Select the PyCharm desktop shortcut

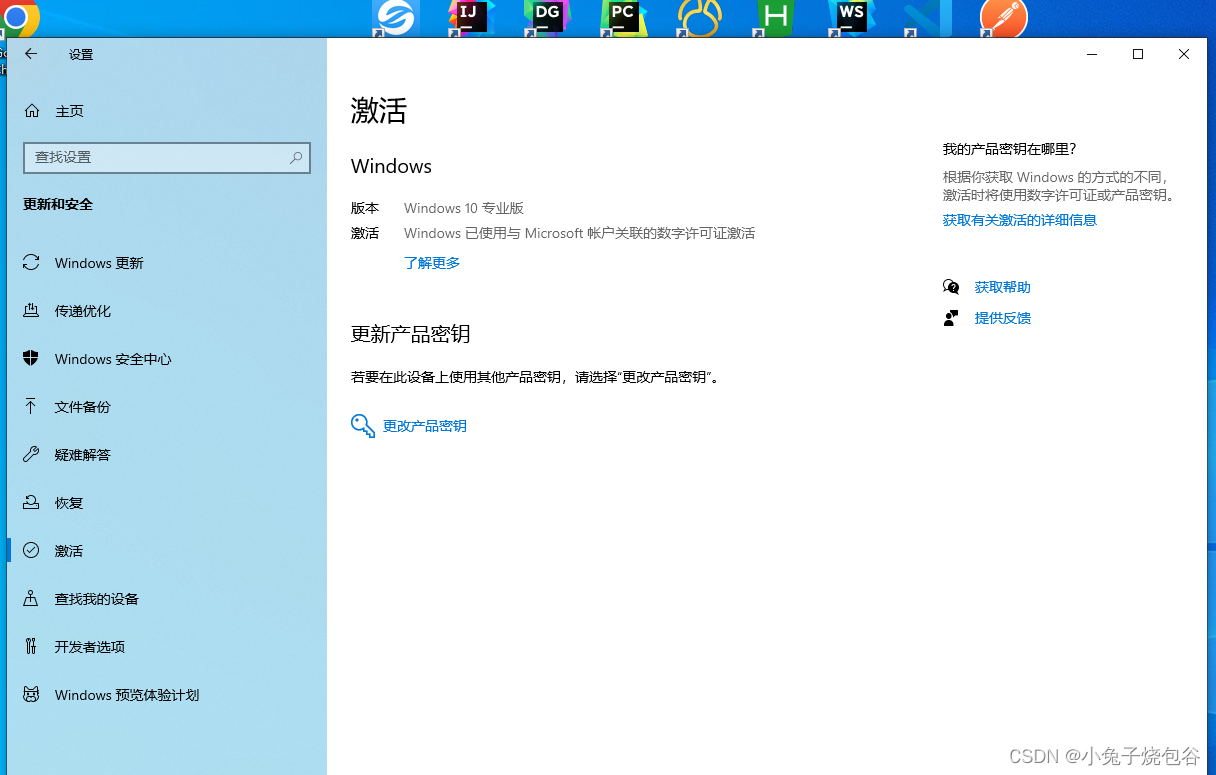(623, 18)
